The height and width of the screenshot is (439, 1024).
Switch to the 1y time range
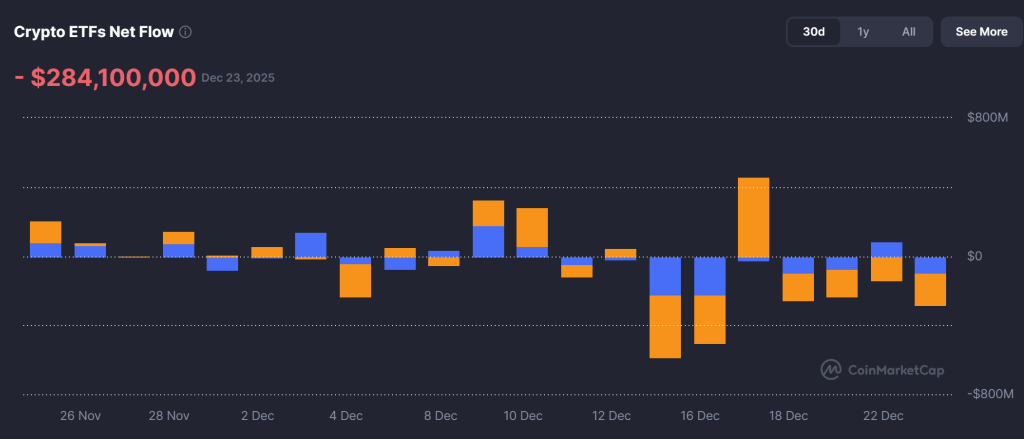click(x=863, y=32)
